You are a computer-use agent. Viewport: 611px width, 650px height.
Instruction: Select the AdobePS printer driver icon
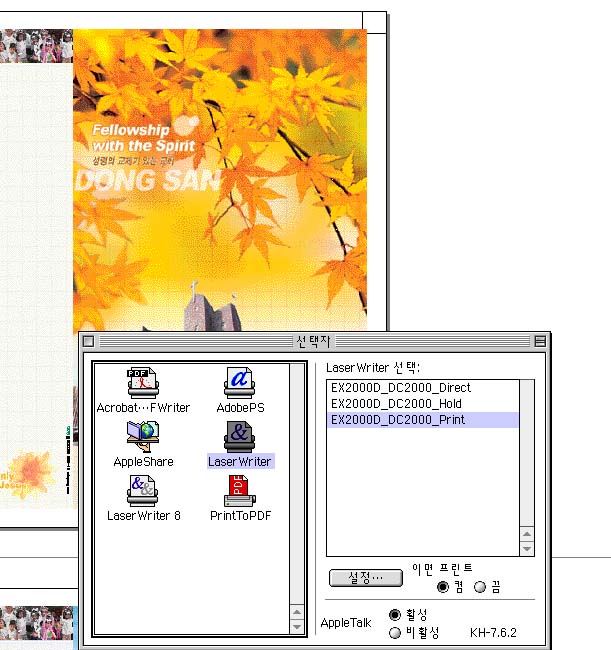(x=240, y=384)
